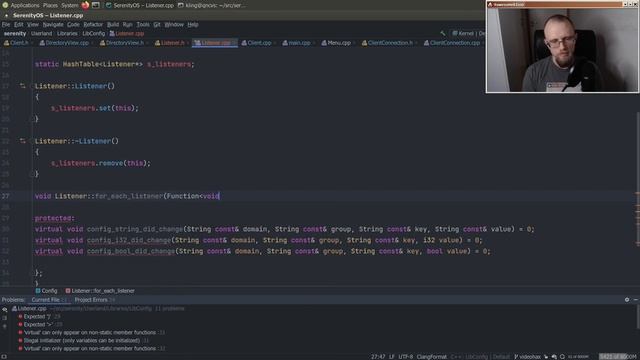Open the videohax git branch widget
Screen dimensions: 640x360
click(x=527, y=357)
